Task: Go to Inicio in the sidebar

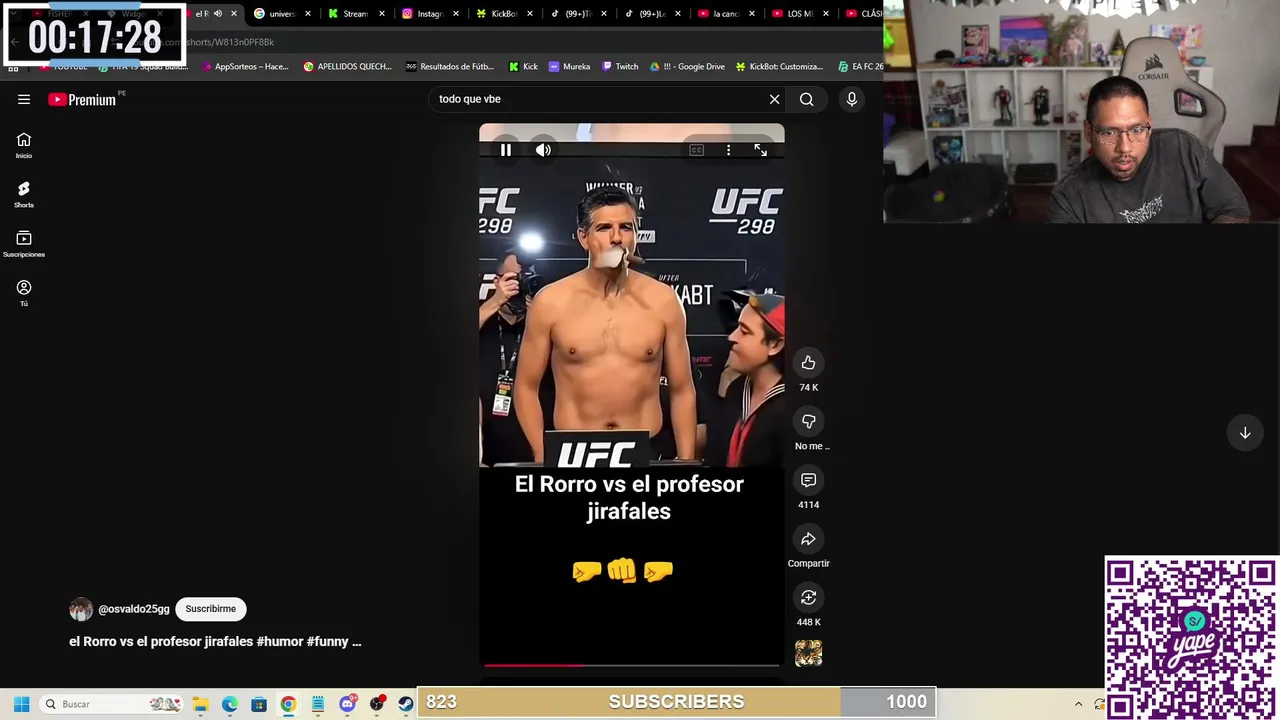Action: click(x=24, y=146)
